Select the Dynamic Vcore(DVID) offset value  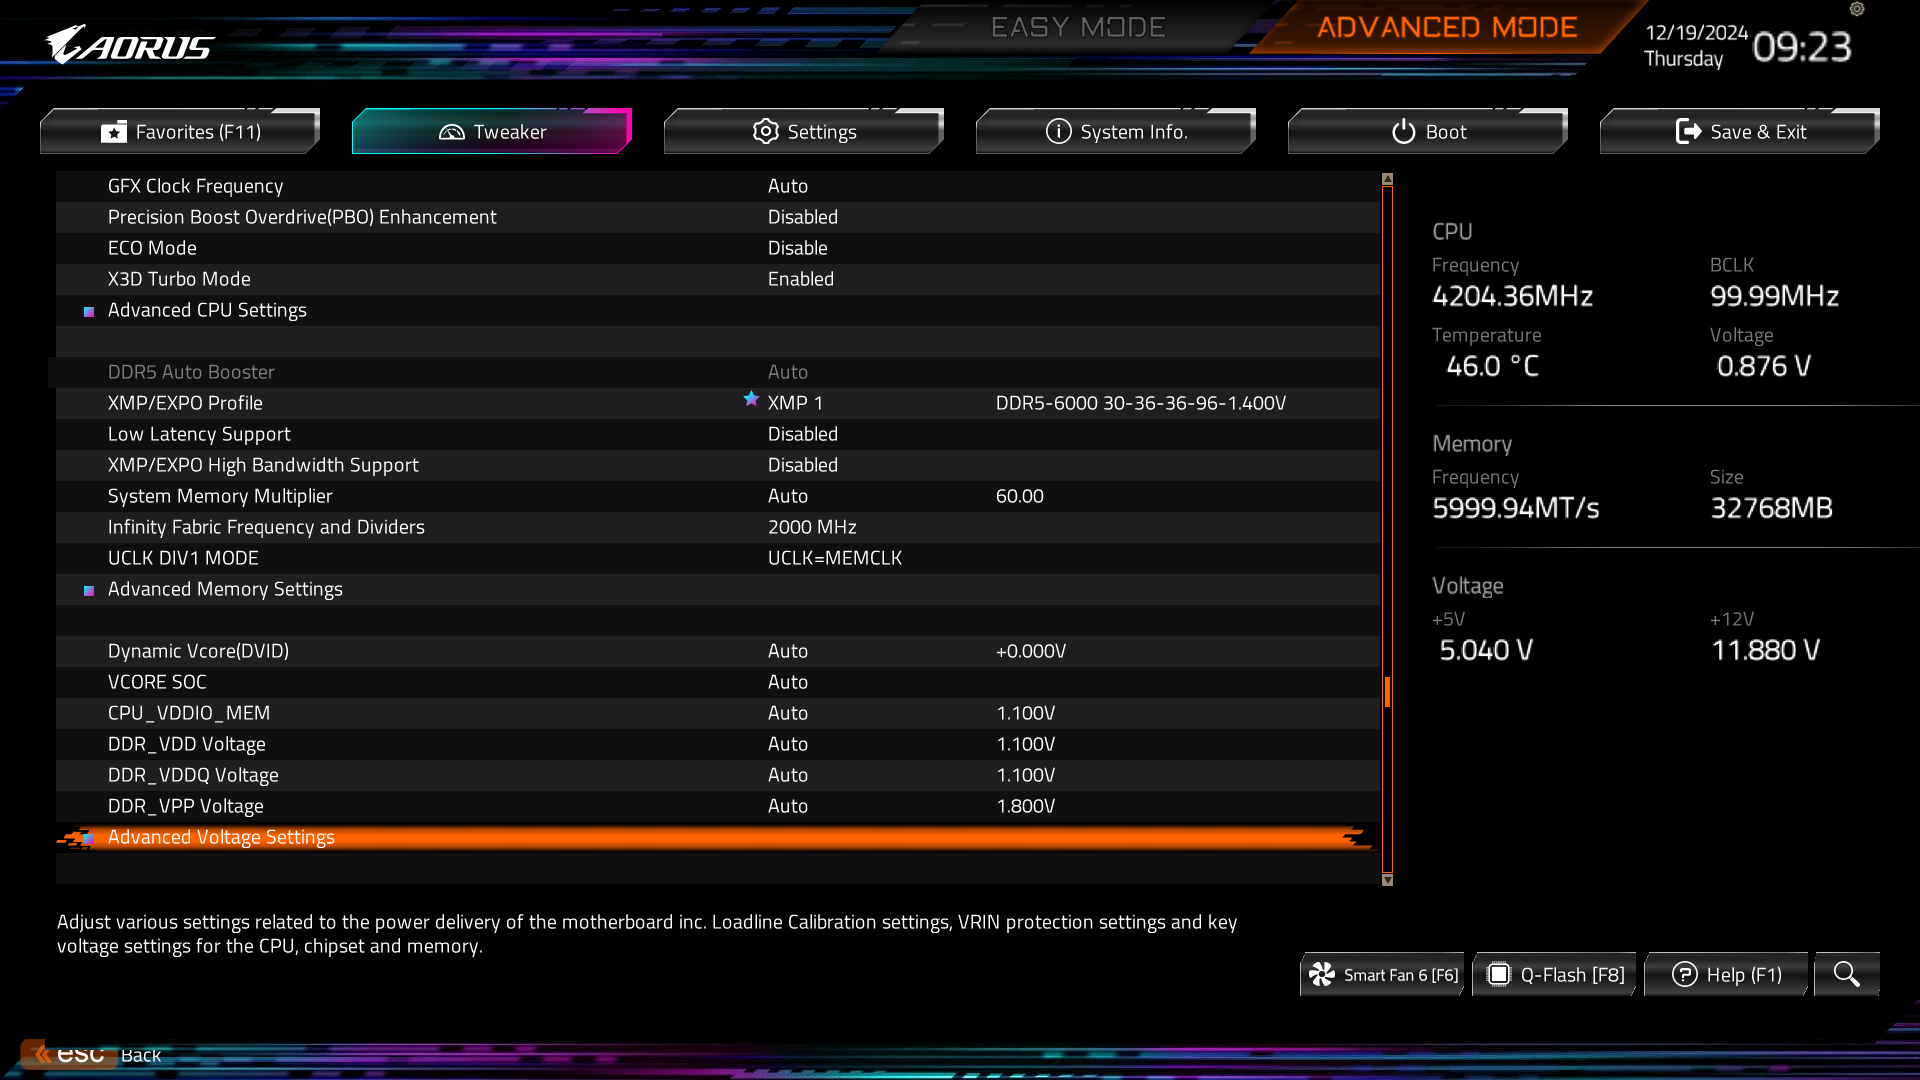(1030, 651)
